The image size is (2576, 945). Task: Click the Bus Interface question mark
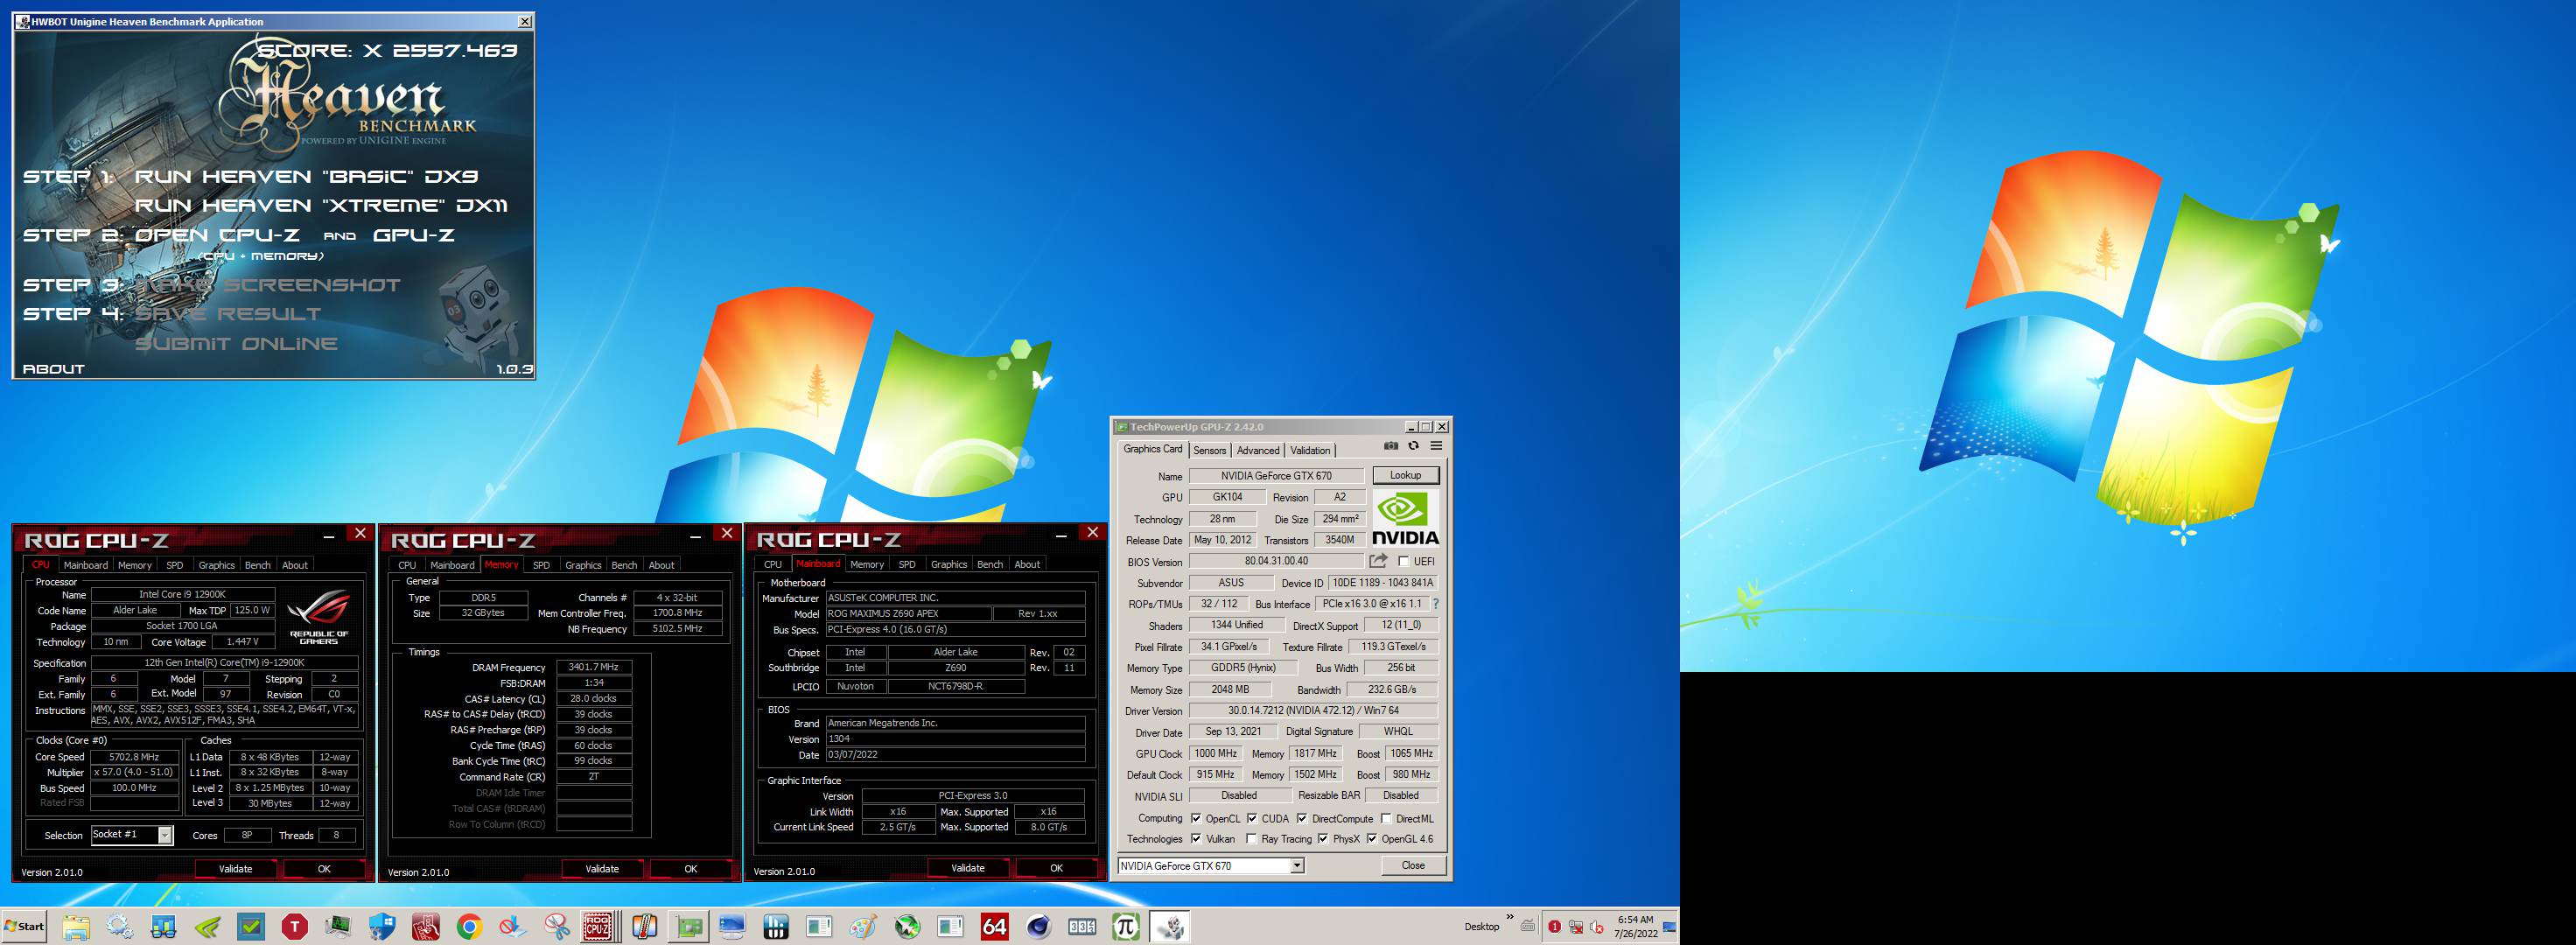pos(1436,604)
